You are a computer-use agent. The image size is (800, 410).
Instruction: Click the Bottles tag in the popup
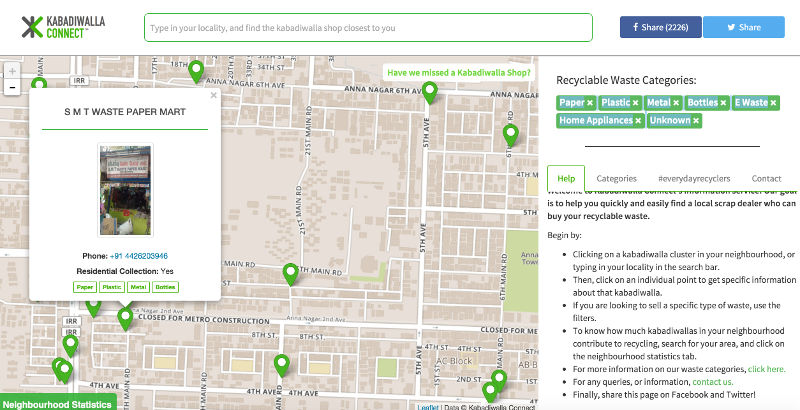(165, 287)
